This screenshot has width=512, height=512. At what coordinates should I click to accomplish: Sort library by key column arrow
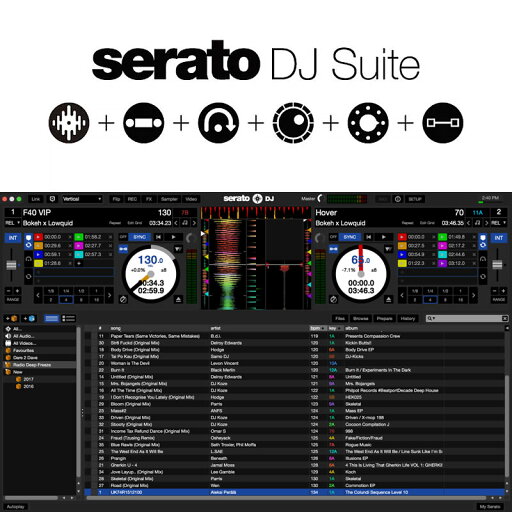(x=340, y=329)
